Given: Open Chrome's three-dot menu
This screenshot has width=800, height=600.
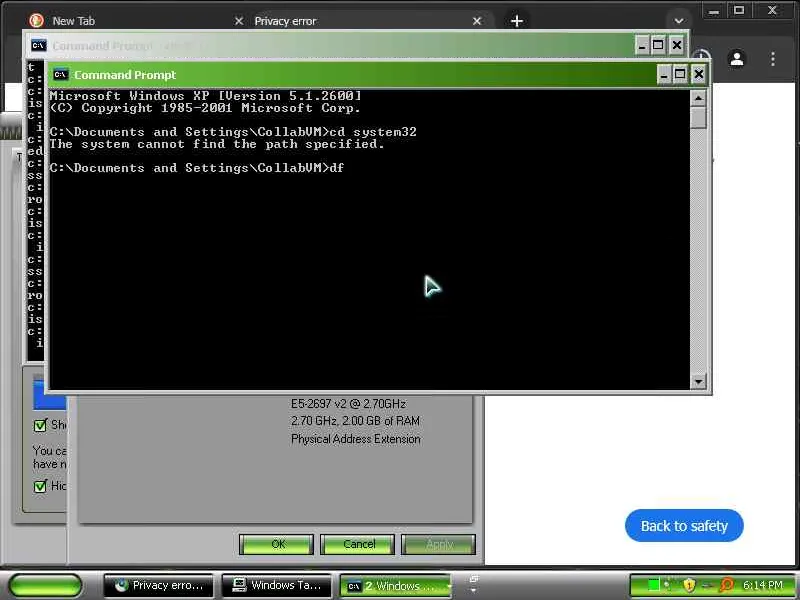Looking at the screenshot, I should pyautogui.click(x=773, y=59).
